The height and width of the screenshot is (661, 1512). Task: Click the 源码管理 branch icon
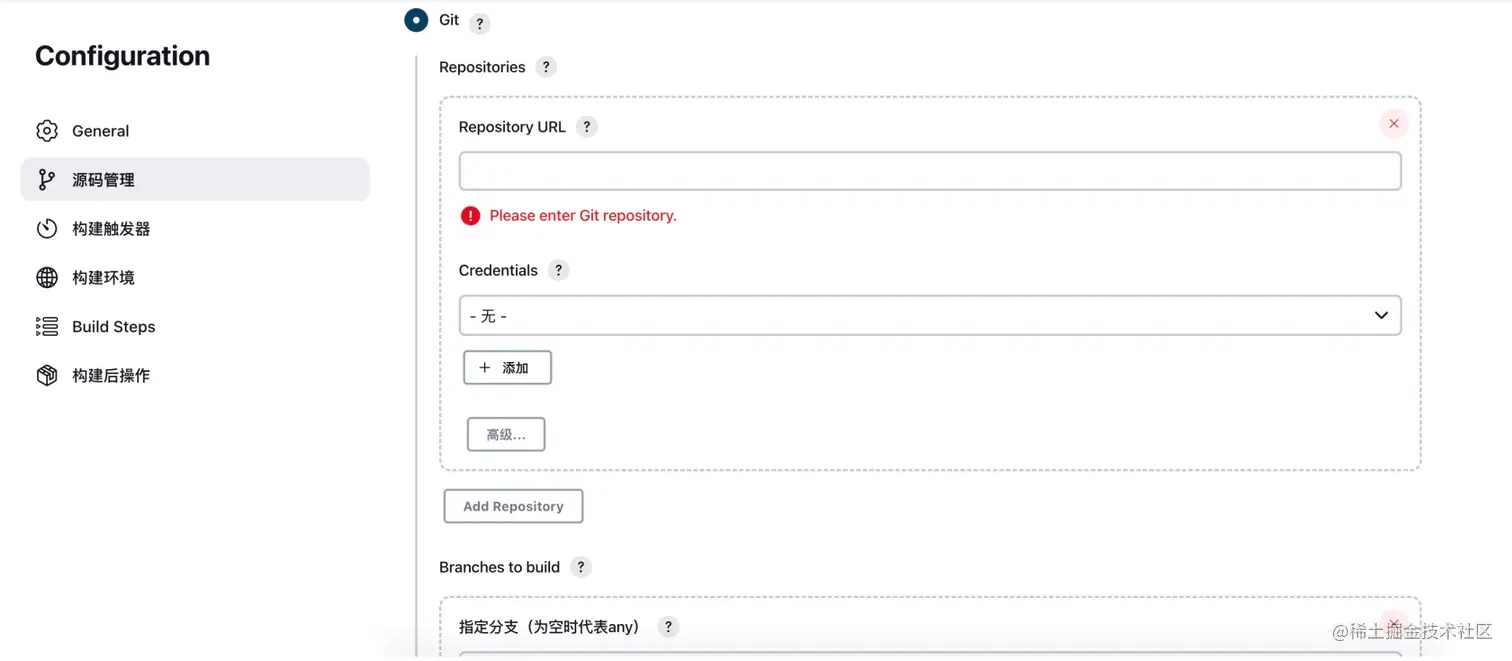(47, 179)
